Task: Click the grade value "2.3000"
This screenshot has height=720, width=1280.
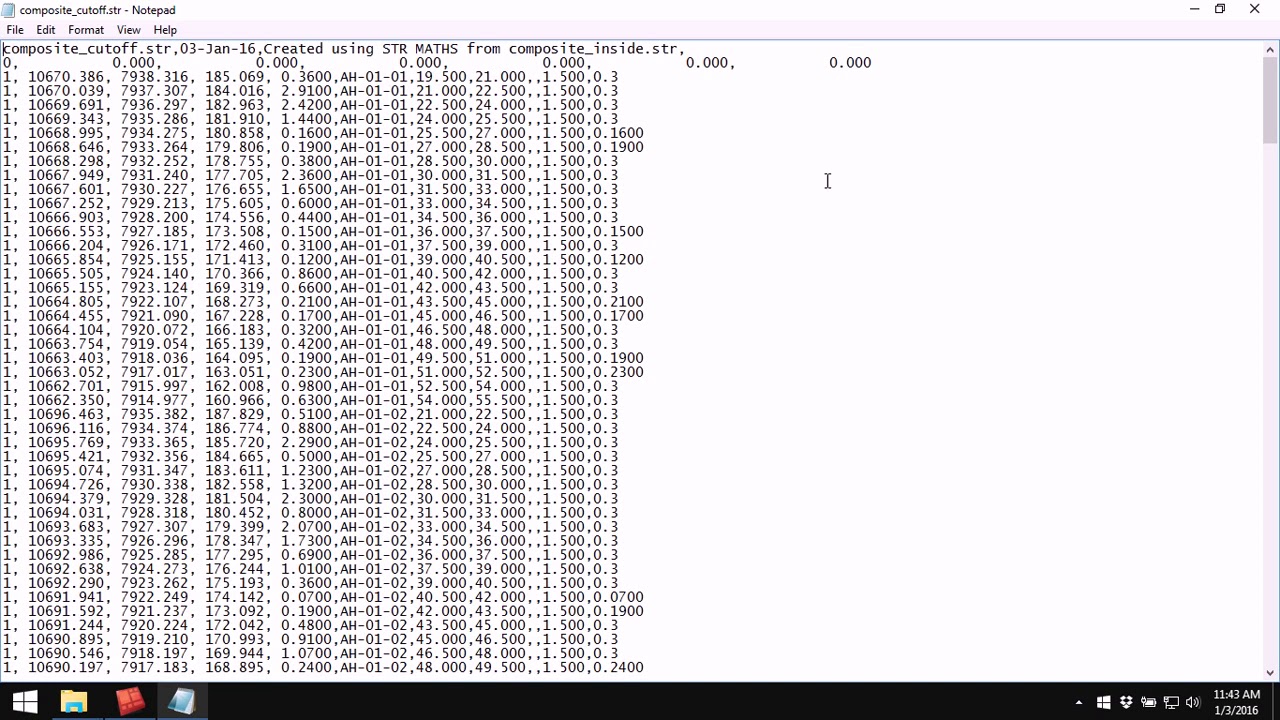Action: coord(306,498)
